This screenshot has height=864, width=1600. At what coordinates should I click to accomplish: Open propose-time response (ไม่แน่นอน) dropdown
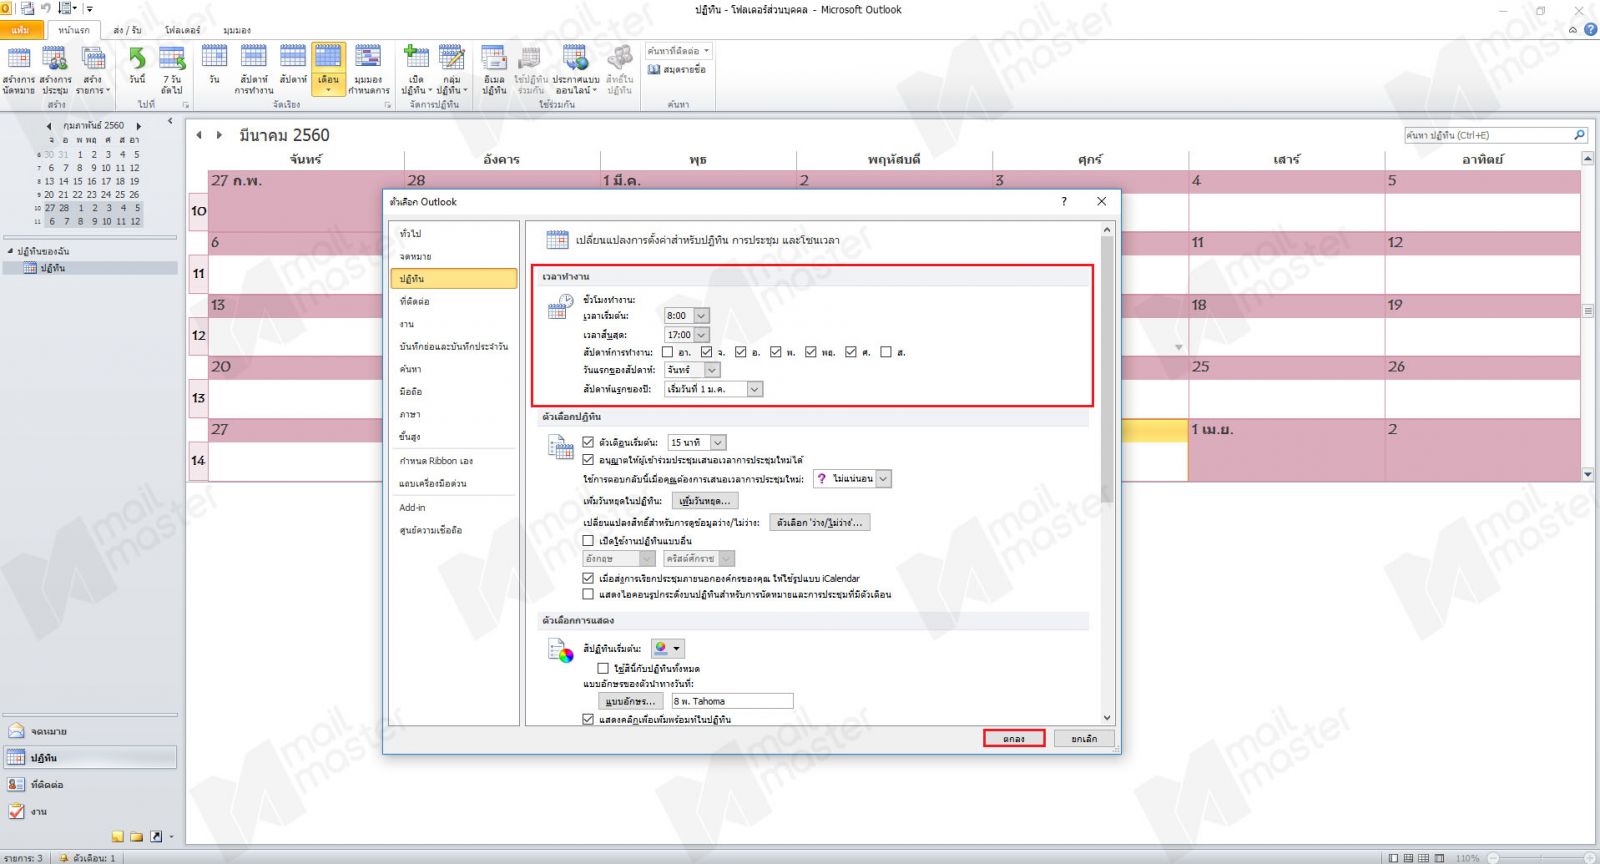pos(883,479)
